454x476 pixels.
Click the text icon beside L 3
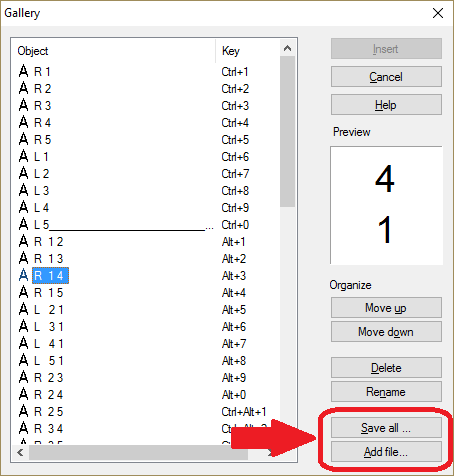[23, 190]
